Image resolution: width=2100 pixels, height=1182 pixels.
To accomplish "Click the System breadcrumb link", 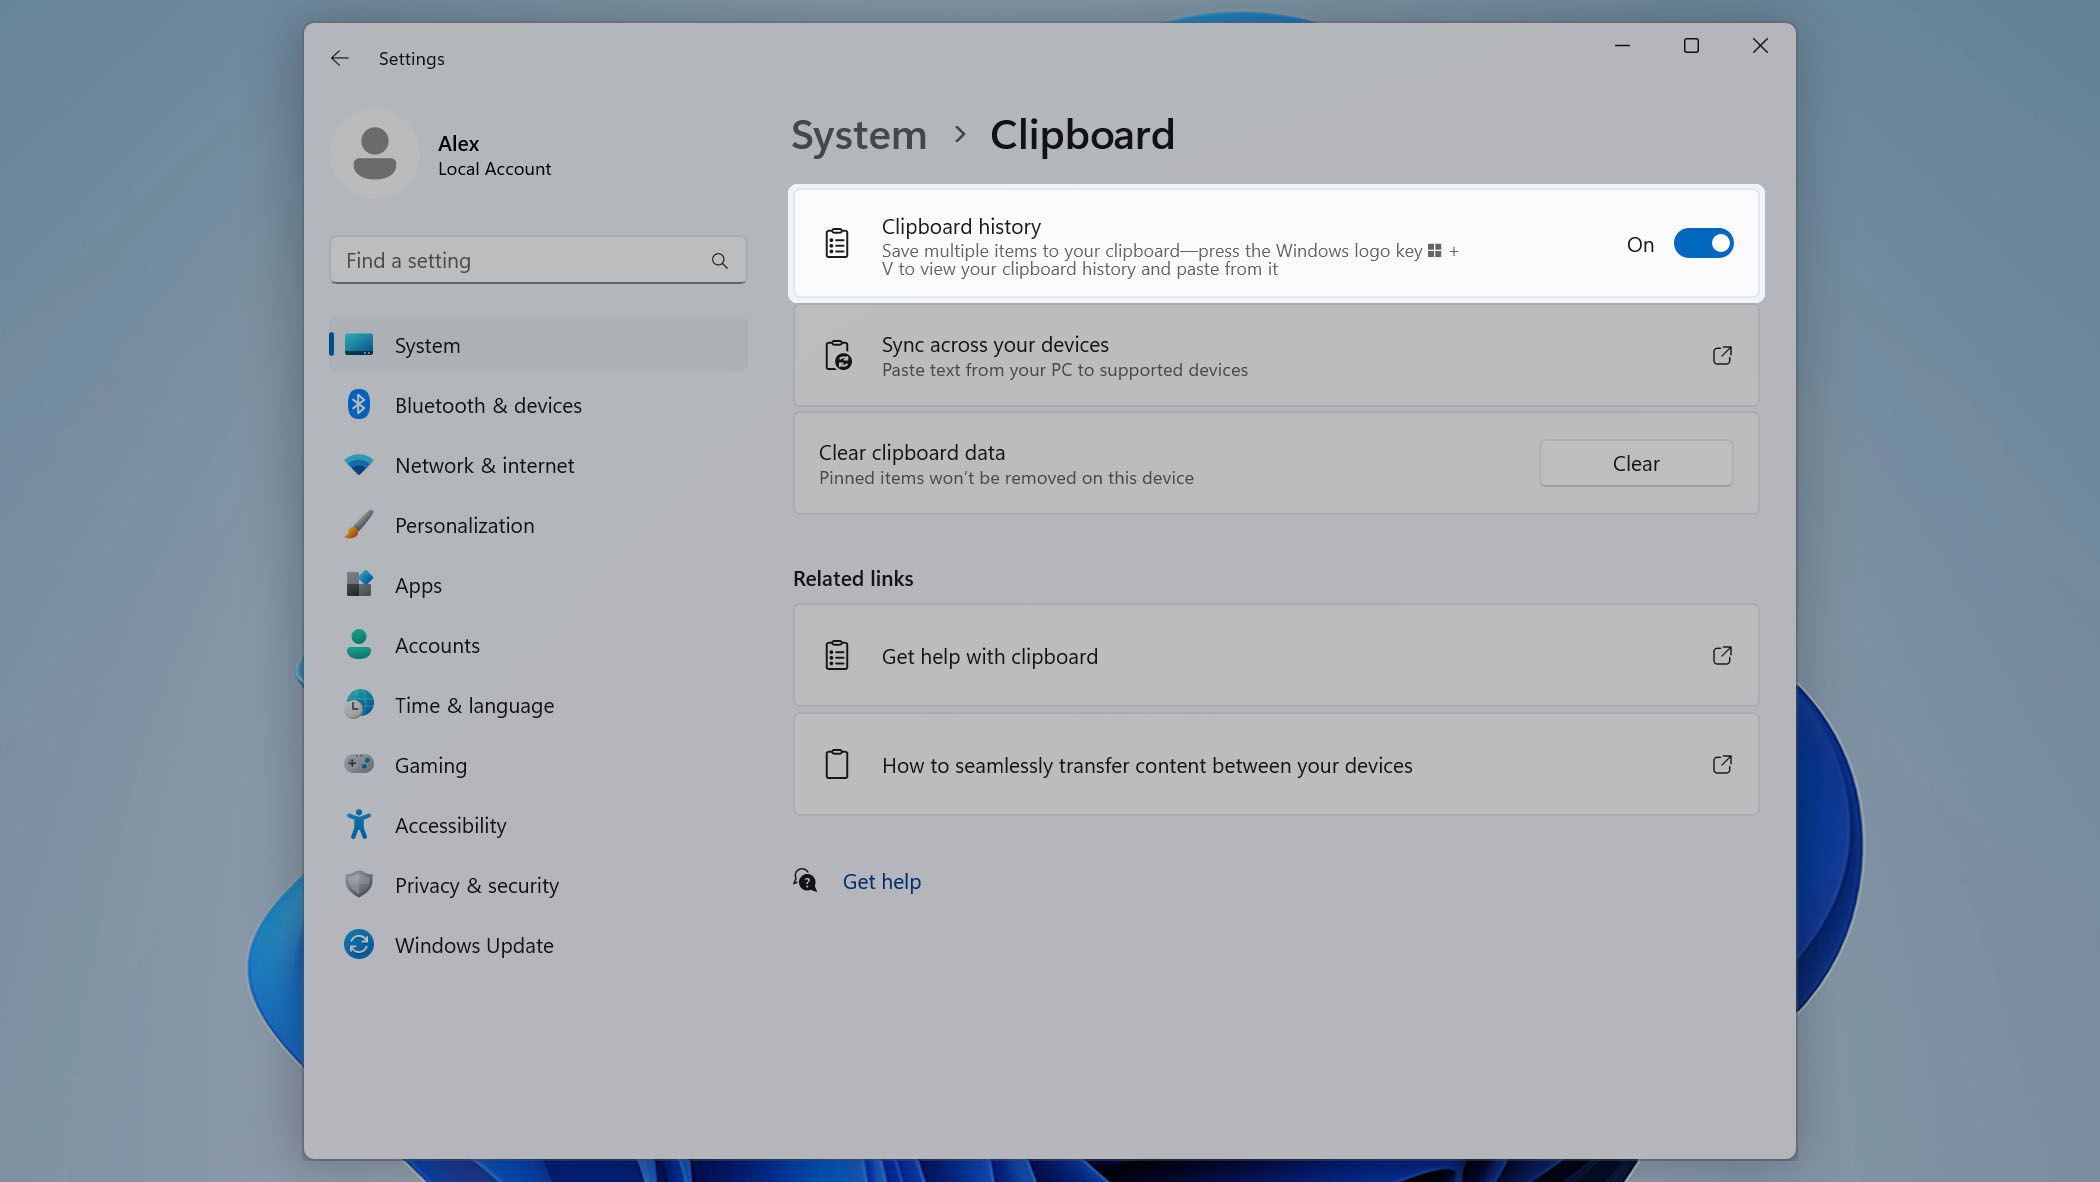I will 859,135.
